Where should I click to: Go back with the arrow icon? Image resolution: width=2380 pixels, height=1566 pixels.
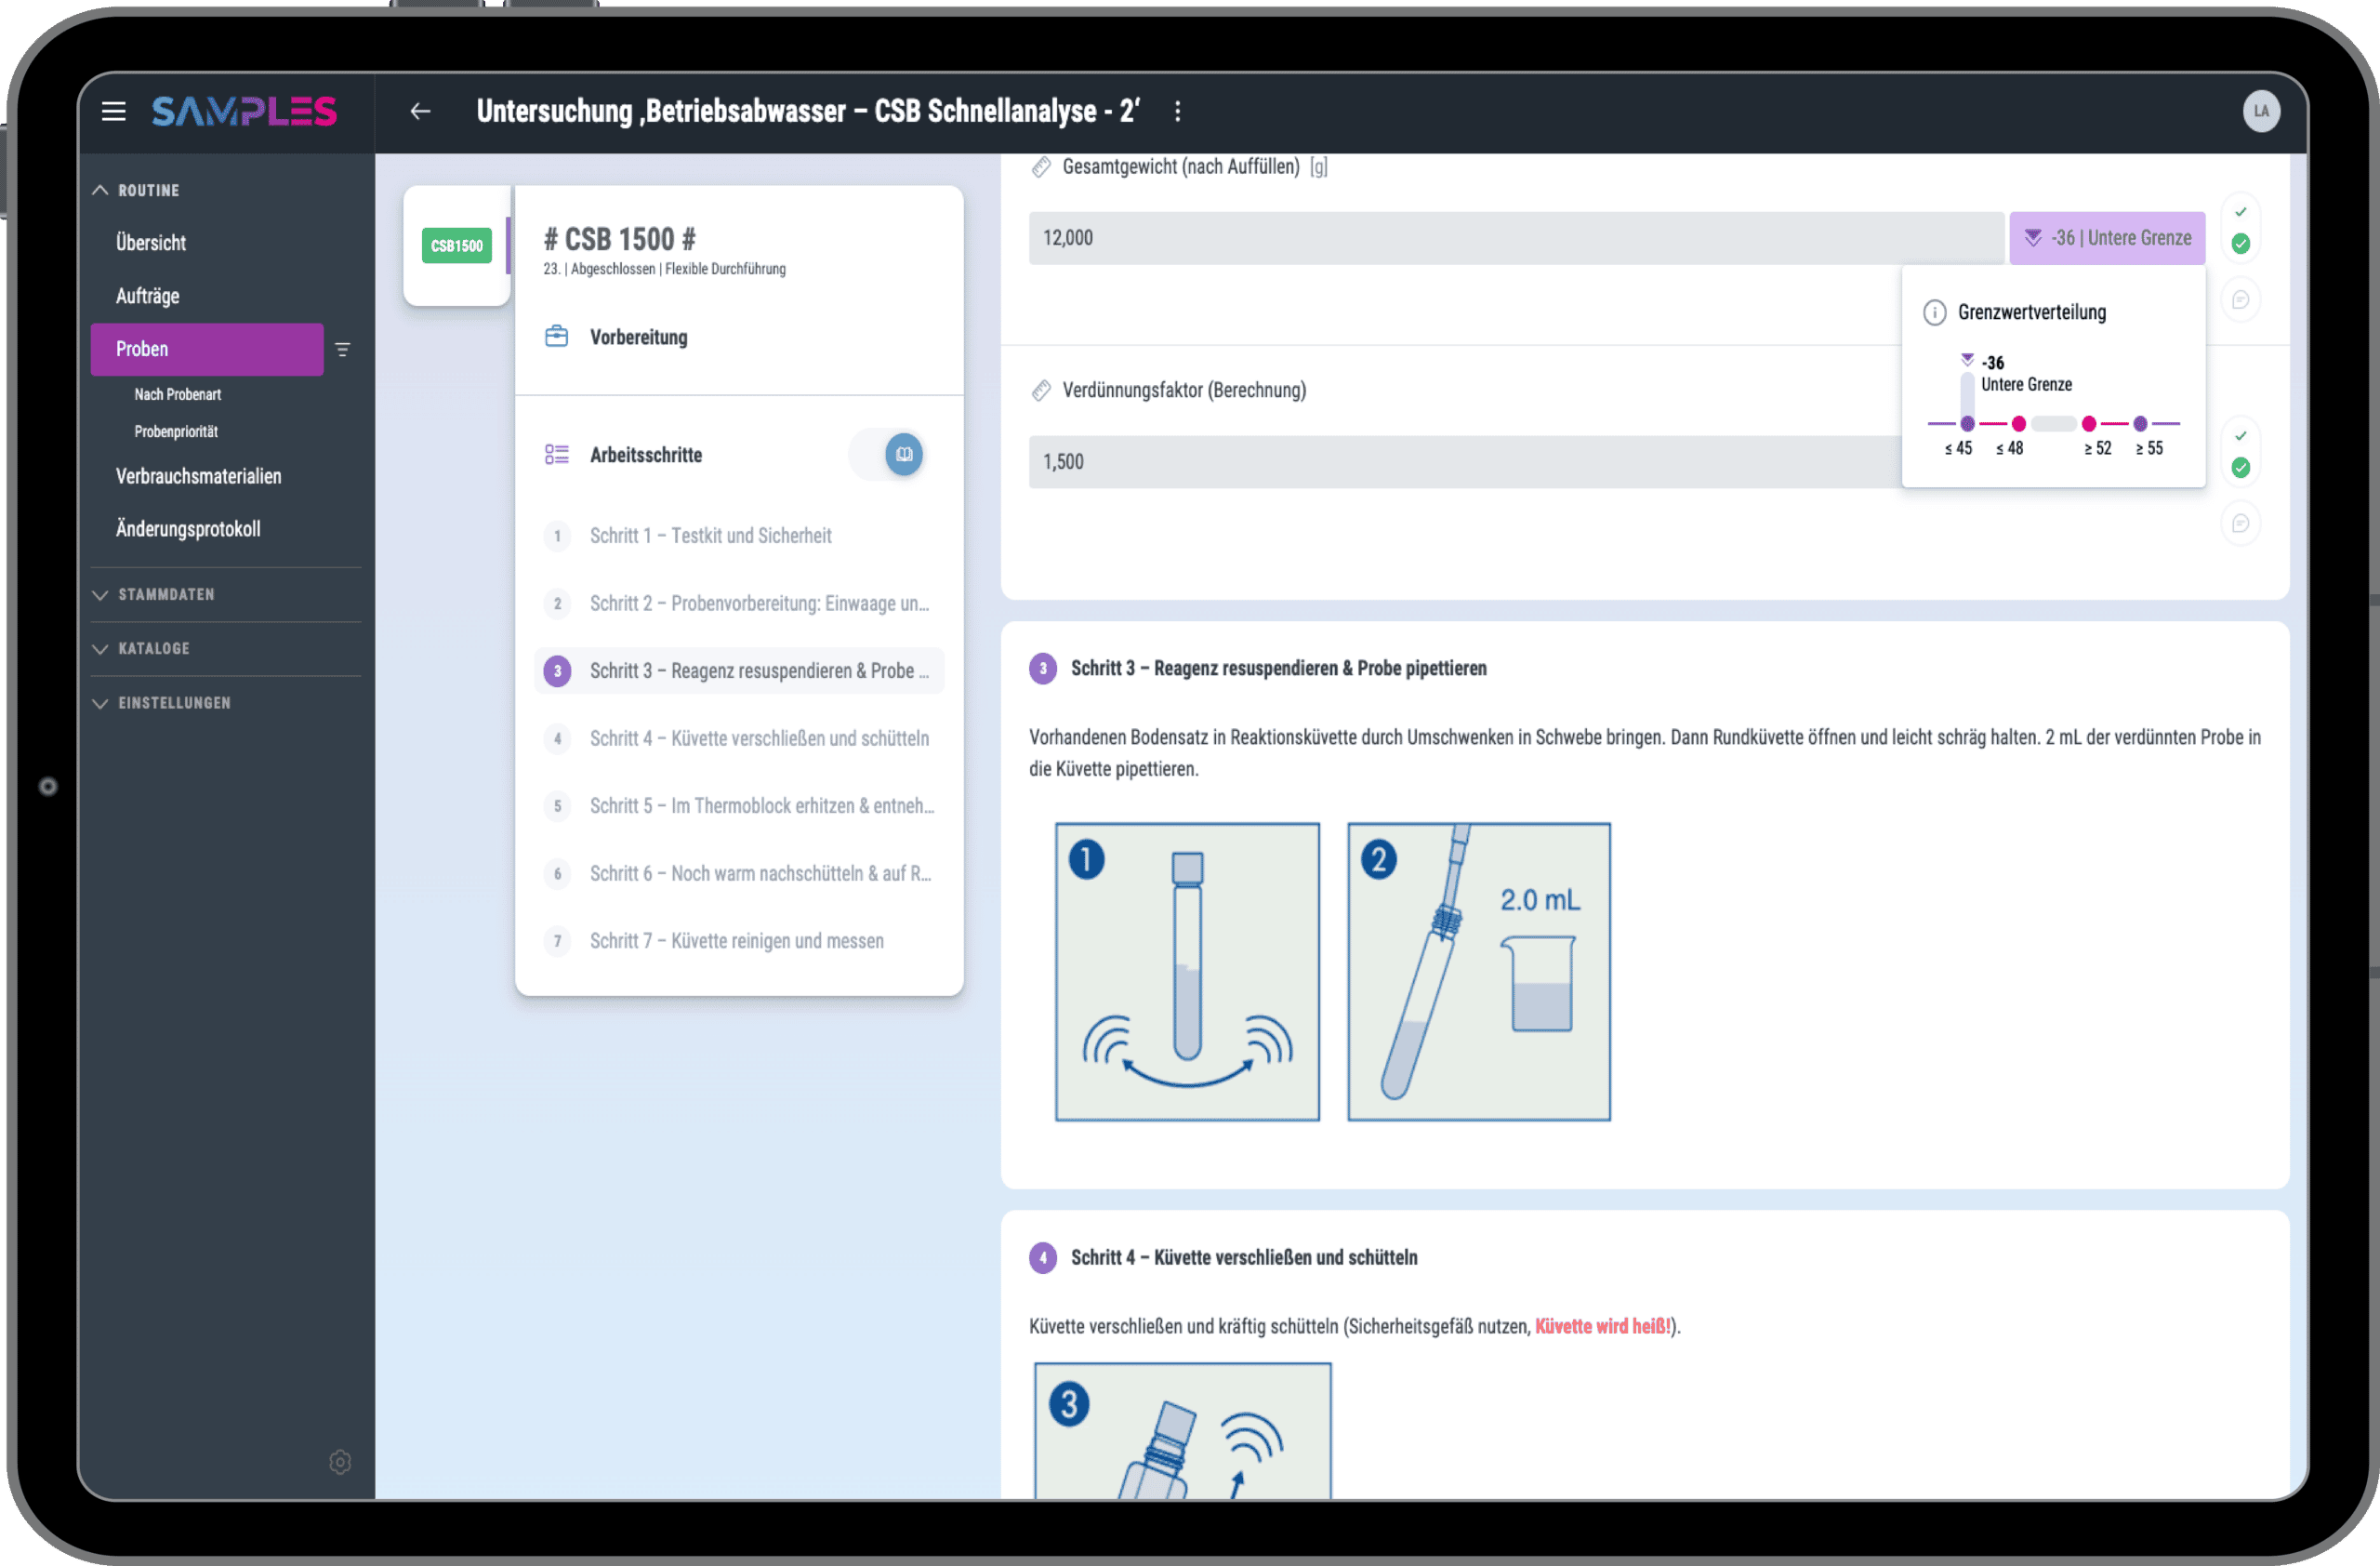[420, 111]
